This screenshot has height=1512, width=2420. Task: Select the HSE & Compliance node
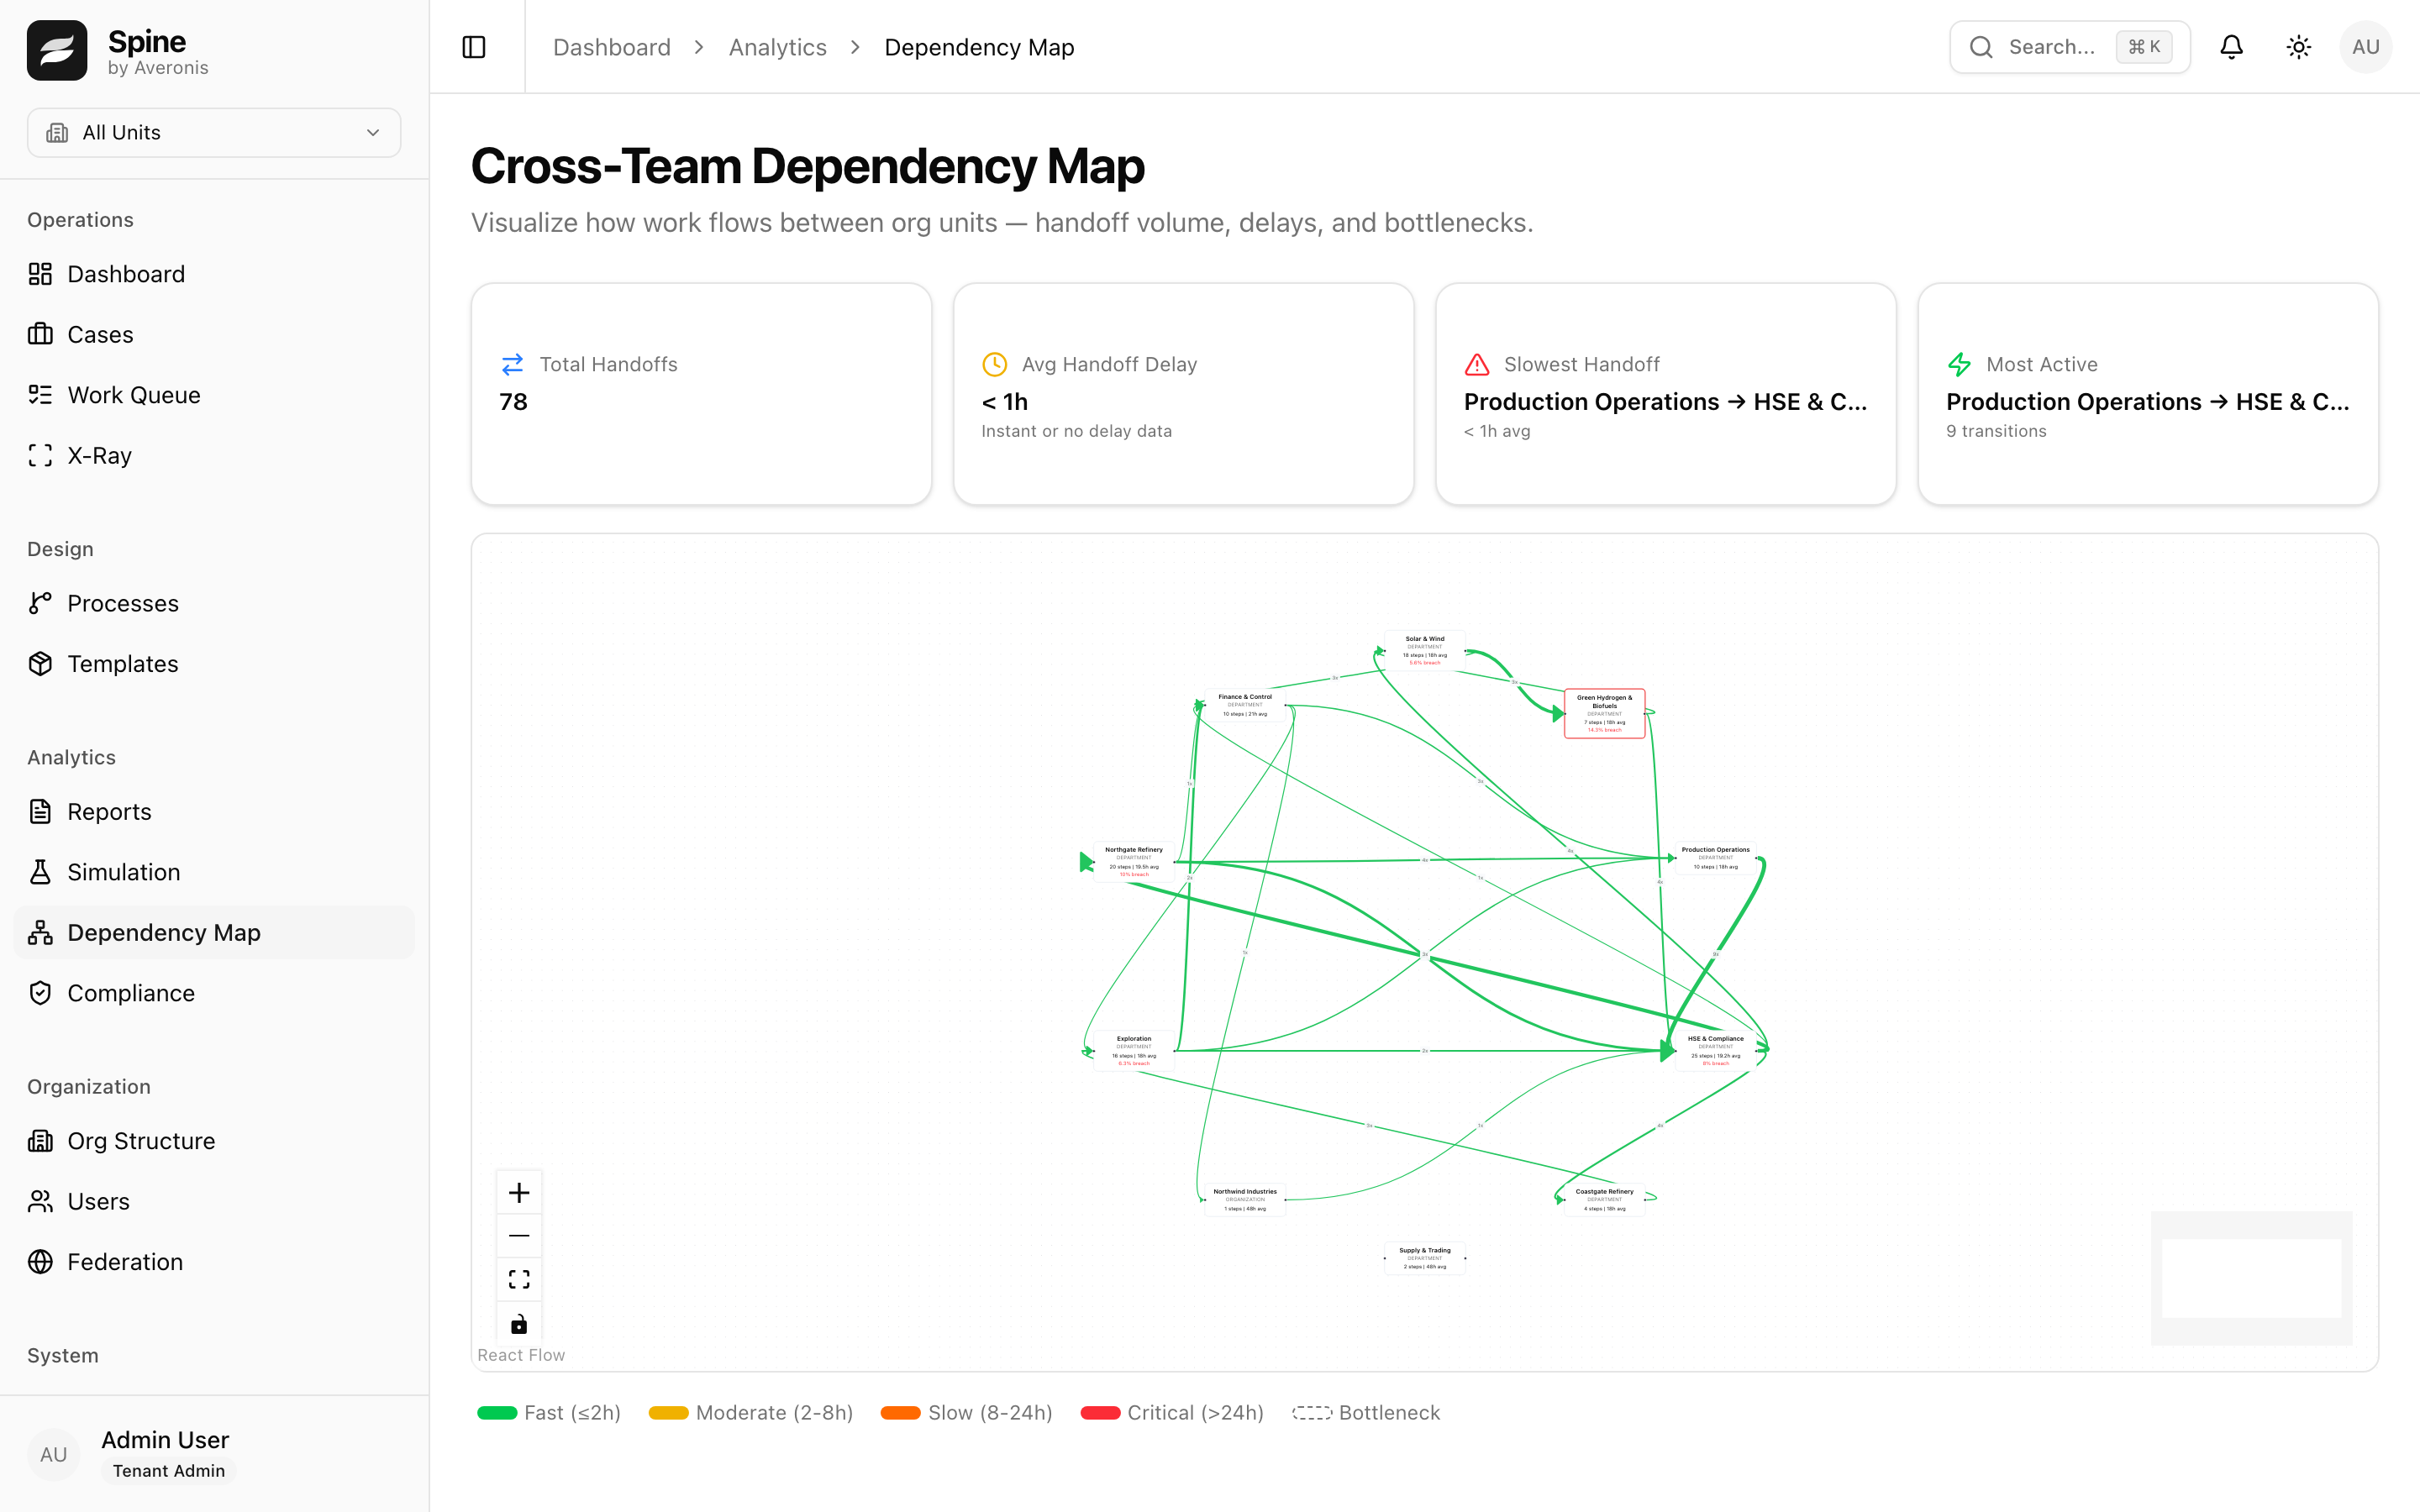[x=1715, y=1051]
